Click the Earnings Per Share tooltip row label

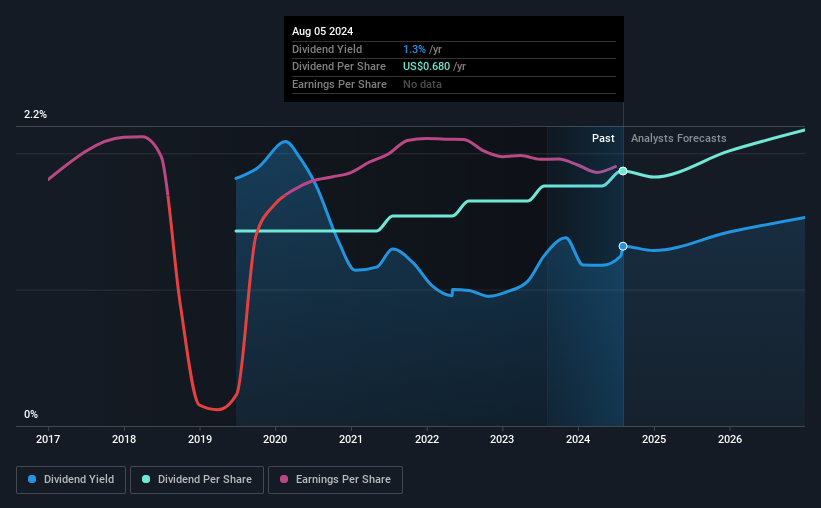pos(339,84)
